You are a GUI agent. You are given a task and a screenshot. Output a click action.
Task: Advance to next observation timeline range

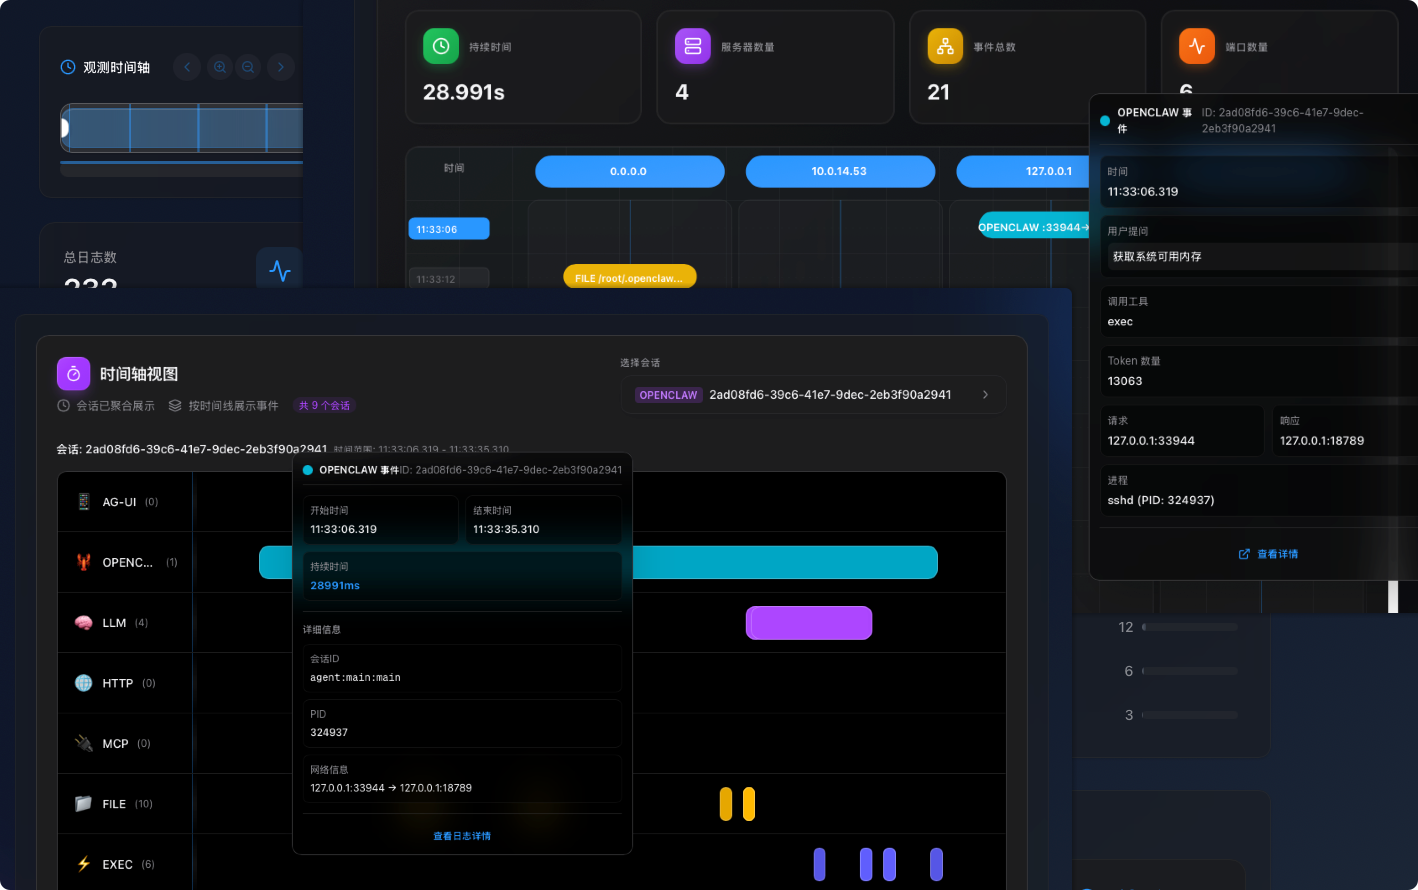click(x=281, y=67)
